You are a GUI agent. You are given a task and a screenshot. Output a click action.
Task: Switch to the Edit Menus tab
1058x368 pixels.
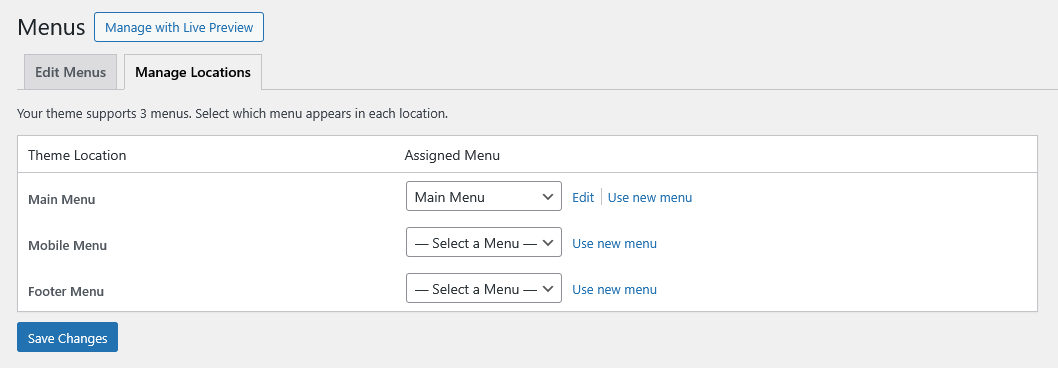pos(70,72)
